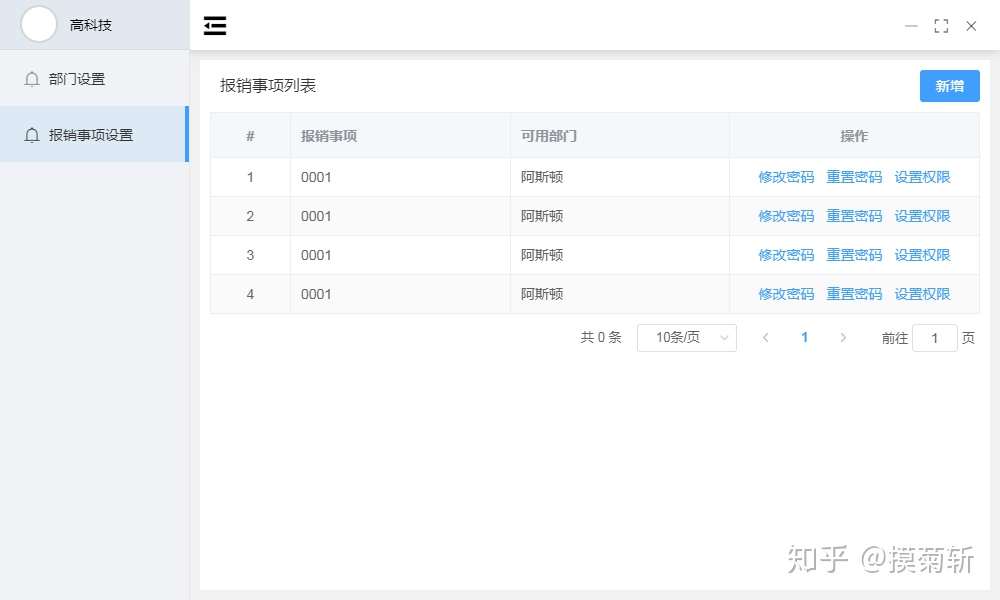Minimize the window using the dash icon
1000x600 pixels.
pyautogui.click(x=911, y=26)
